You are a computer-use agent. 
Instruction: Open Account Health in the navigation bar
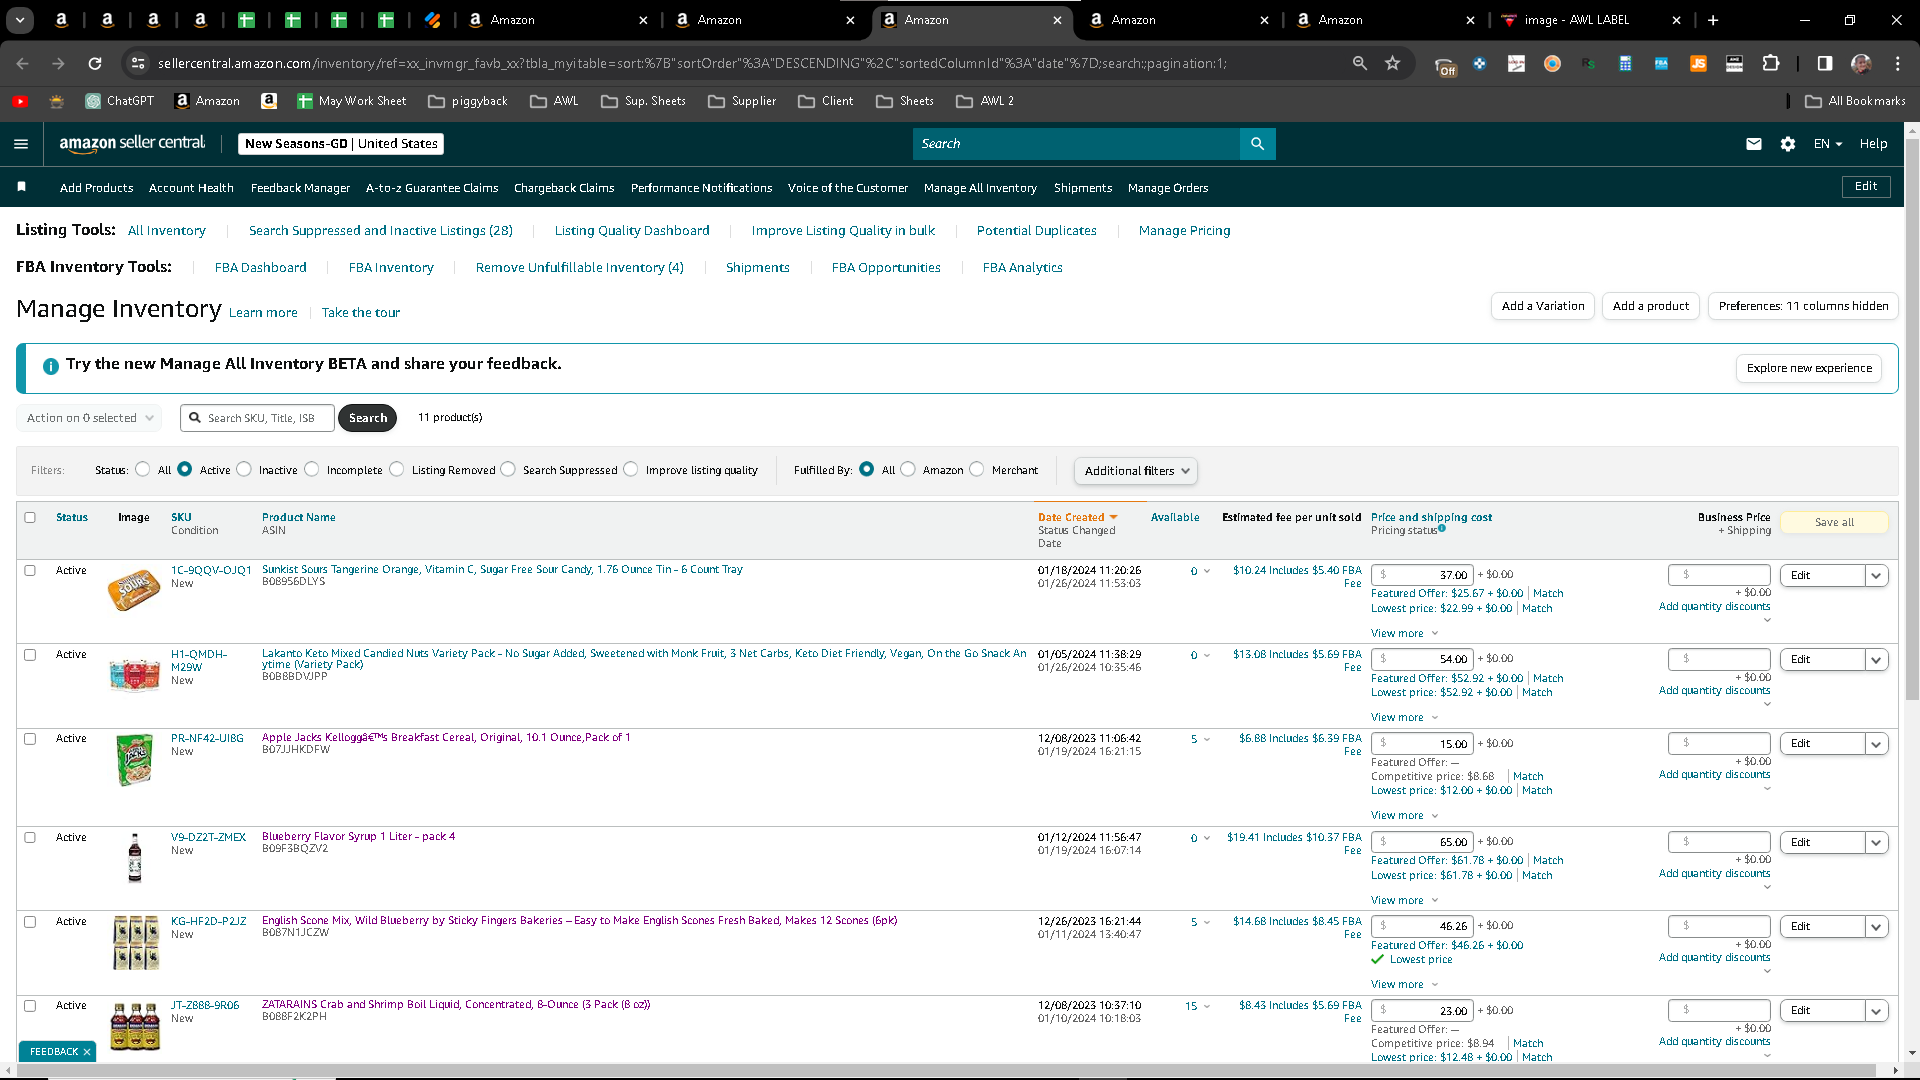[x=191, y=188]
